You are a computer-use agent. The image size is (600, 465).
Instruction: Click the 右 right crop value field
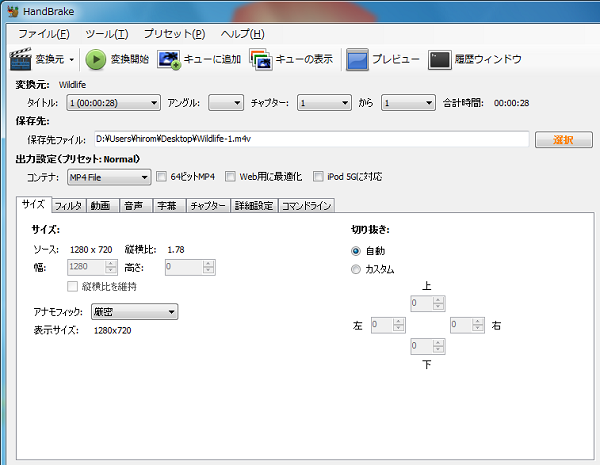coord(461,325)
